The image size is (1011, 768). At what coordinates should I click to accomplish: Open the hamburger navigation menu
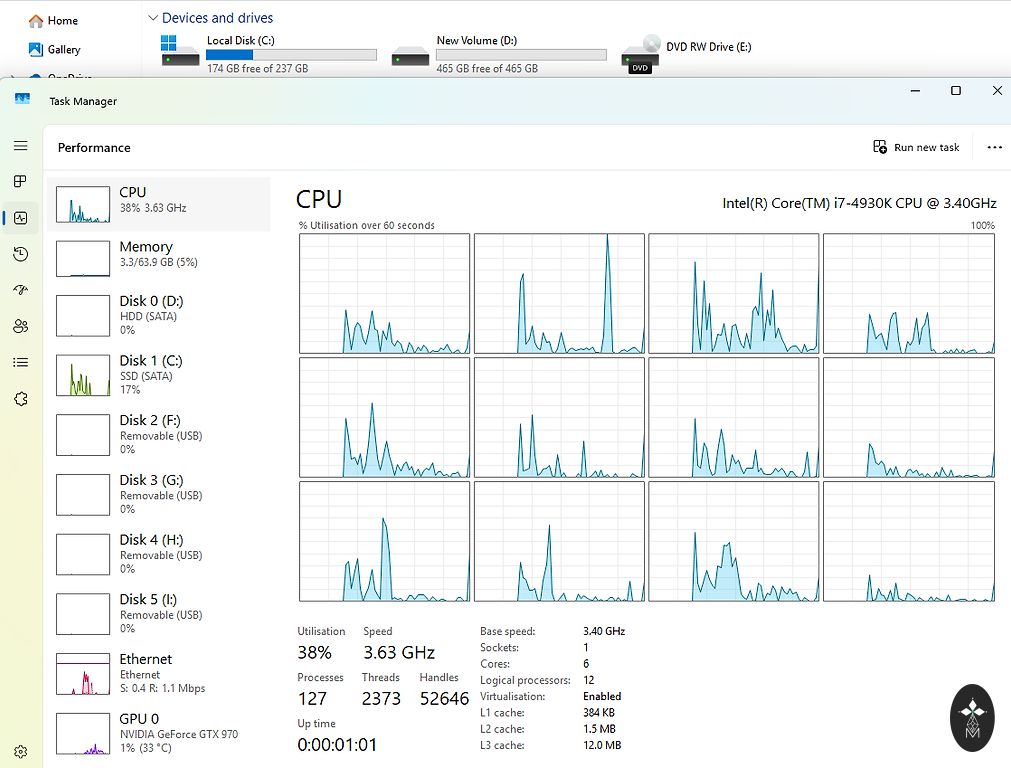(20, 146)
